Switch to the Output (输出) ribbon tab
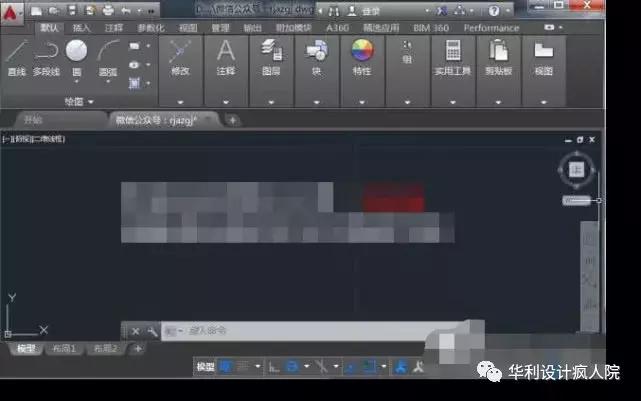The height and width of the screenshot is (401, 641). pyautogui.click(x=252, y=28)
